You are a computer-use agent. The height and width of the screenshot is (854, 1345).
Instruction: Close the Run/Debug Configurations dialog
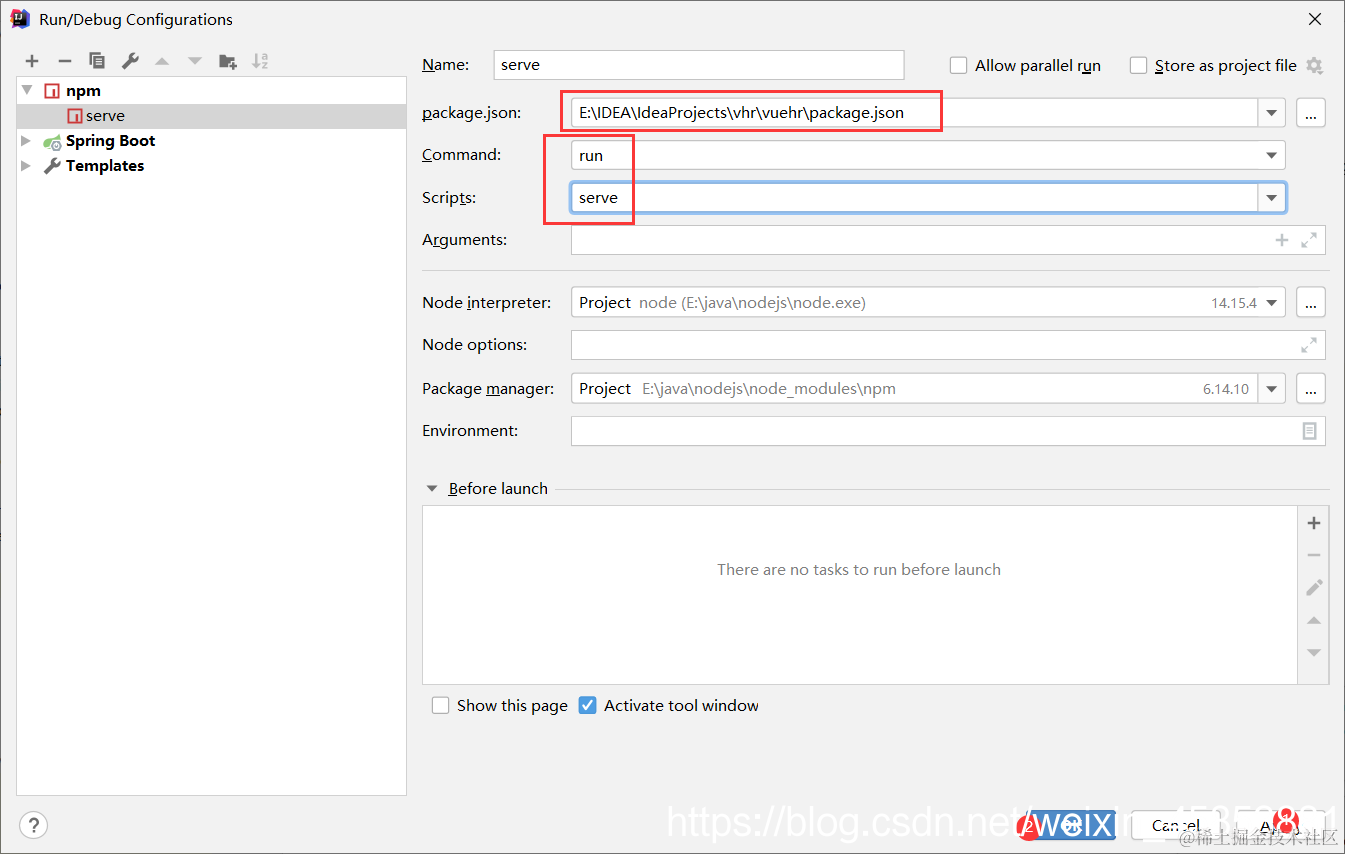[x=1313, y=19]
